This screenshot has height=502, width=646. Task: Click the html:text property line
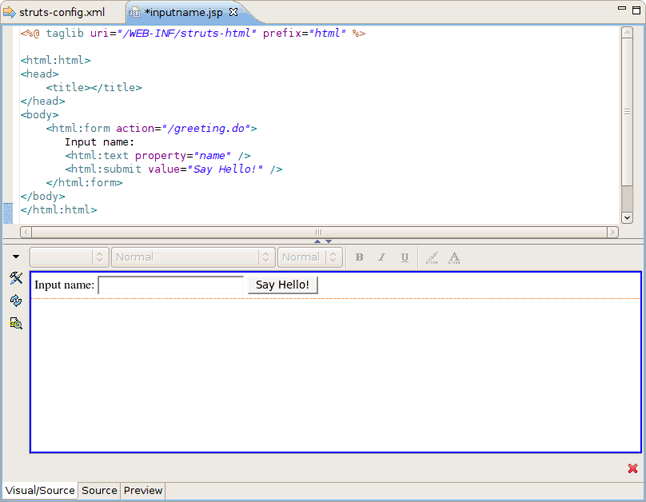[158, 156]
